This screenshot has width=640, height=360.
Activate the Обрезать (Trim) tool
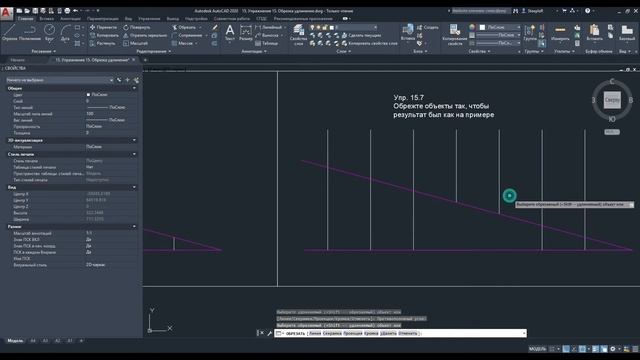(x=184, y=27)
